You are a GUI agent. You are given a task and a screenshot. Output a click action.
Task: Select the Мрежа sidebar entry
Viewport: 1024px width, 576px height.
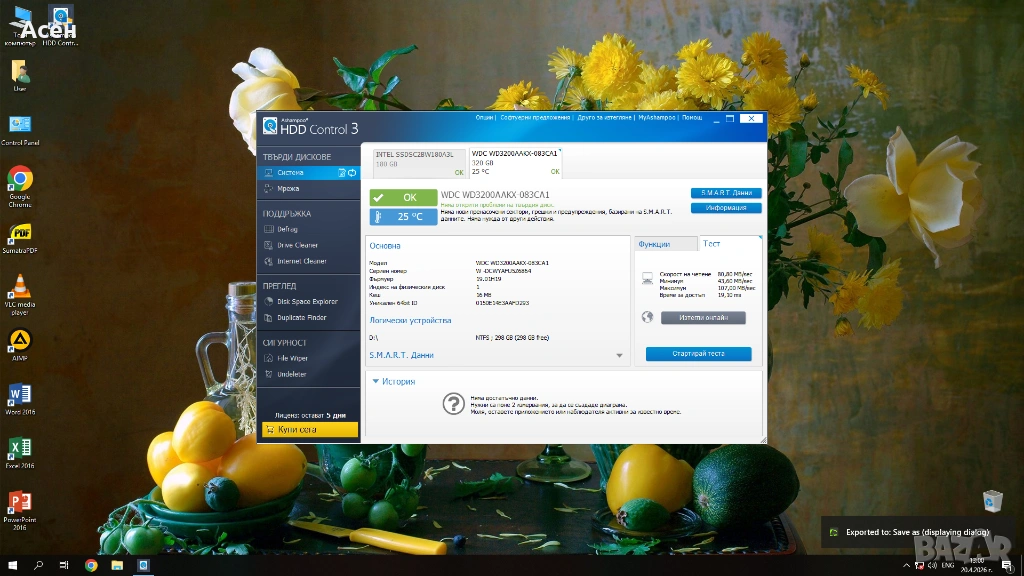tap(288, 188)
